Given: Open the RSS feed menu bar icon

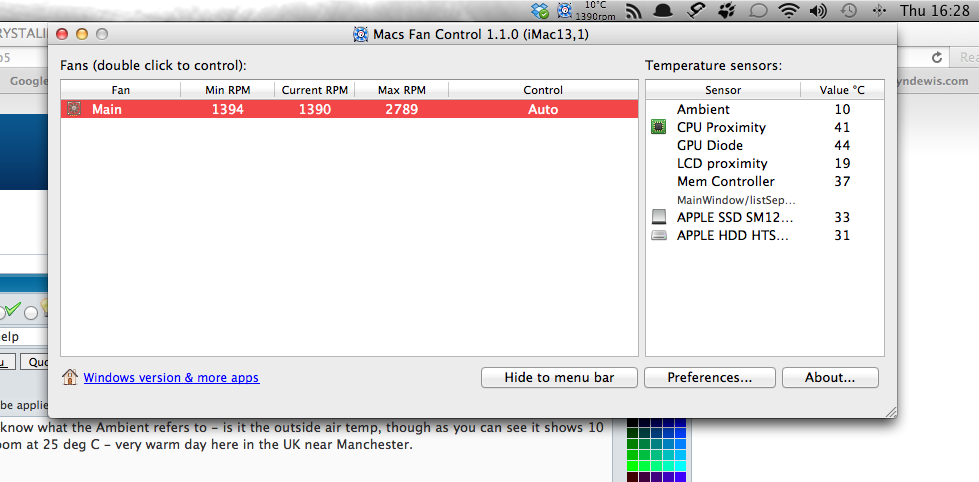Looking at the screenshot, I should pos(634,11).
